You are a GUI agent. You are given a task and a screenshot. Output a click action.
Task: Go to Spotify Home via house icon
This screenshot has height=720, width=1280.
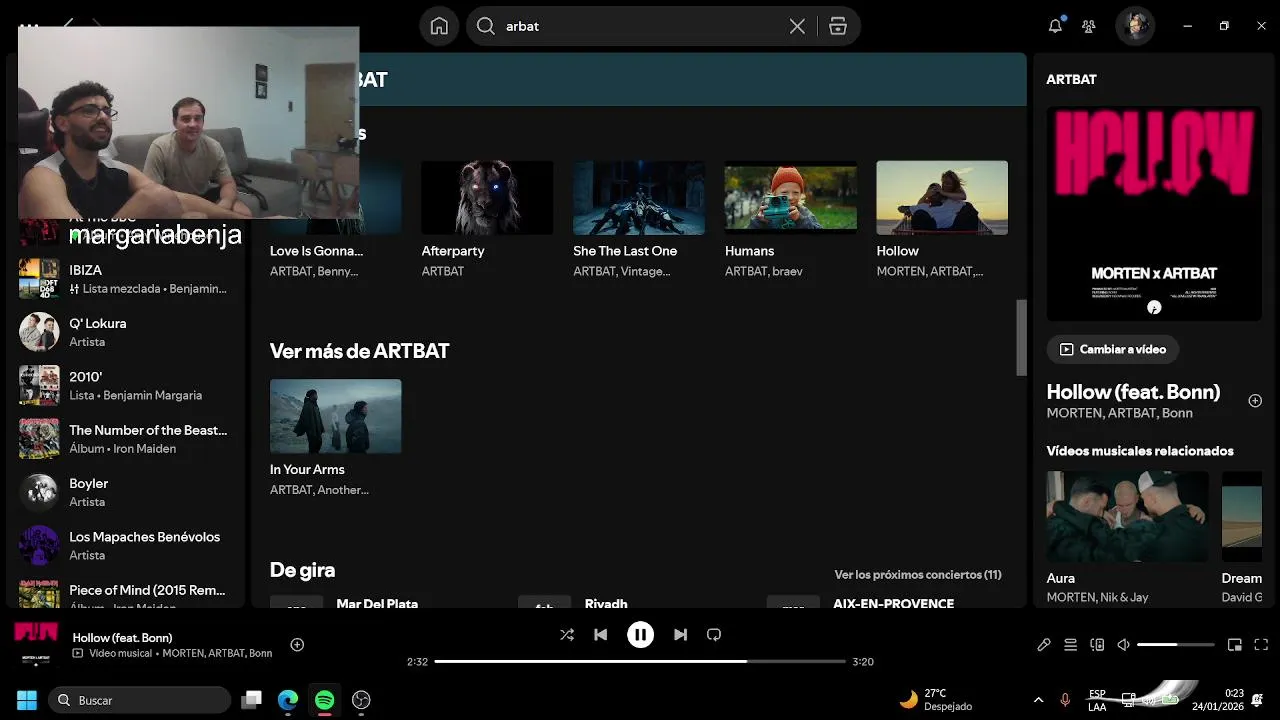click(439, 26)
